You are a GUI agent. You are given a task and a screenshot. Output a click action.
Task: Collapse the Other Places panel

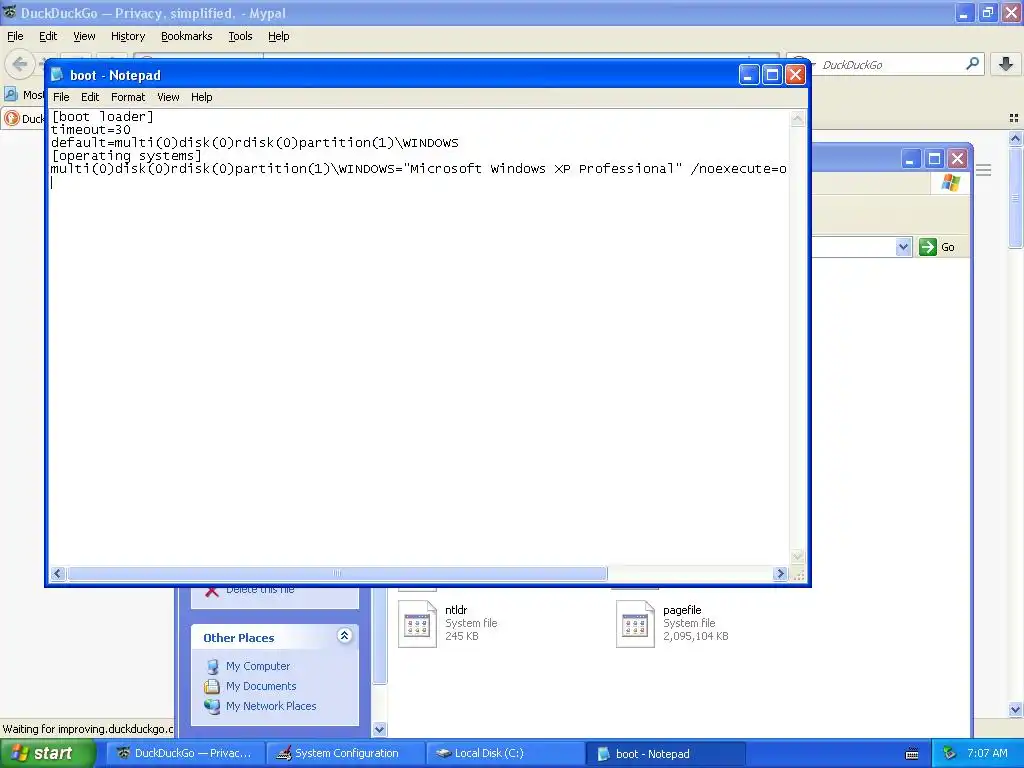[x=345, y=635]
